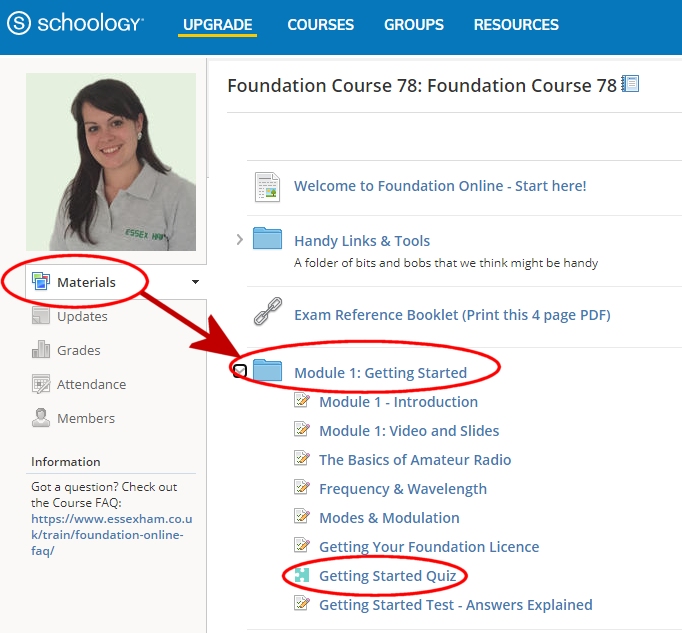Click the Handy Links & Tools folder icon
This screenshot has height=633, width=682.
point(267,238)
